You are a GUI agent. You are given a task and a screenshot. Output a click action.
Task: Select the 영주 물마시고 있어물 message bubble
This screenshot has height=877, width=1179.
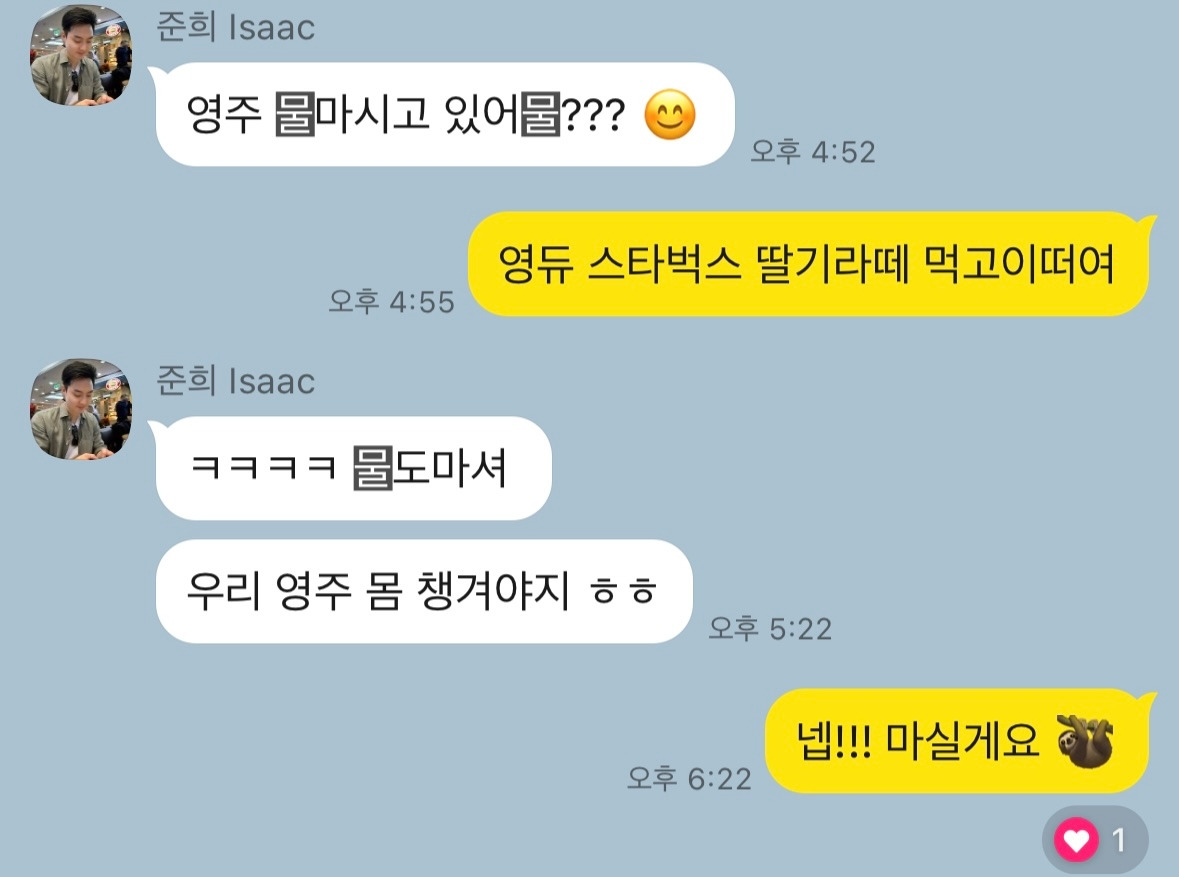tap(444, 114)
